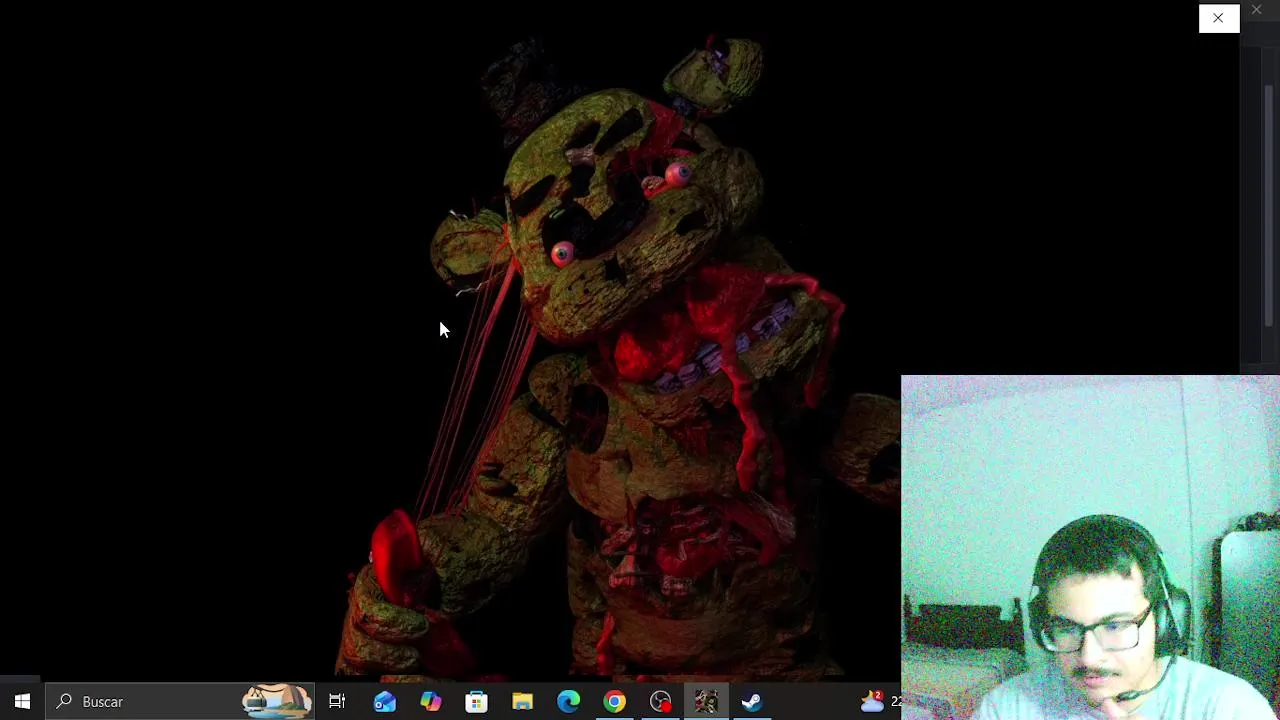Open the Windows Start menu
The width and height of the screenshot is (1280, 720).
22,701
